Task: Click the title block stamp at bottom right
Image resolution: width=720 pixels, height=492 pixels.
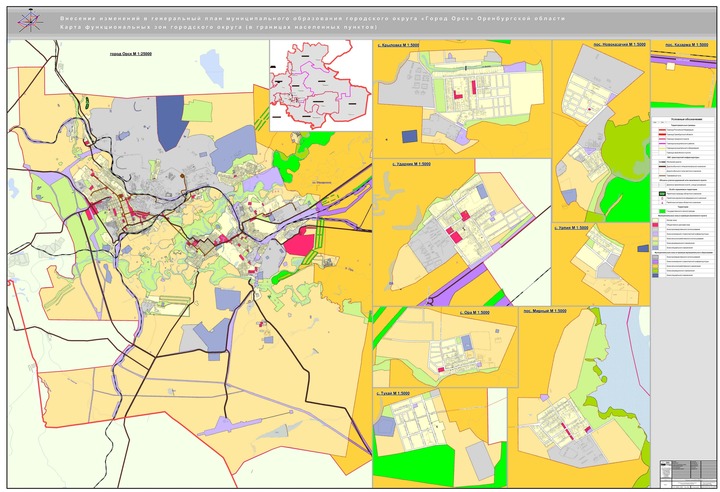Action: click(x=686, y=473)
